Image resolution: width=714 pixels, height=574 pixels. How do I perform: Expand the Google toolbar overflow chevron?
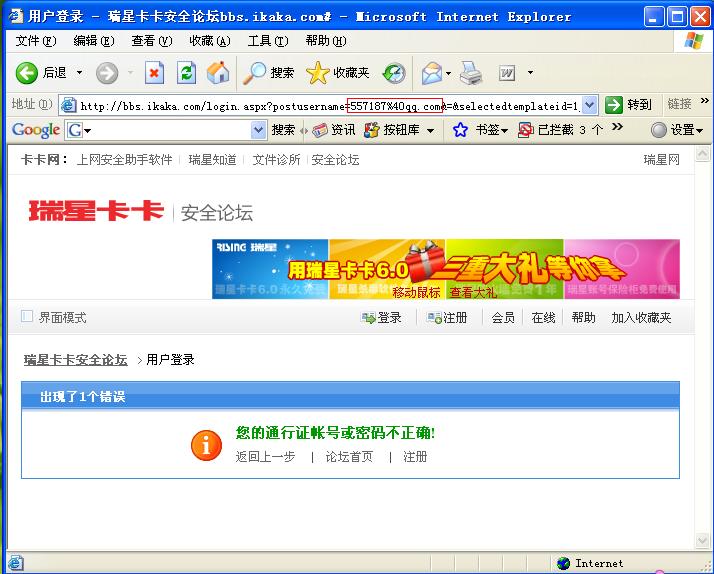click(617, 127)
